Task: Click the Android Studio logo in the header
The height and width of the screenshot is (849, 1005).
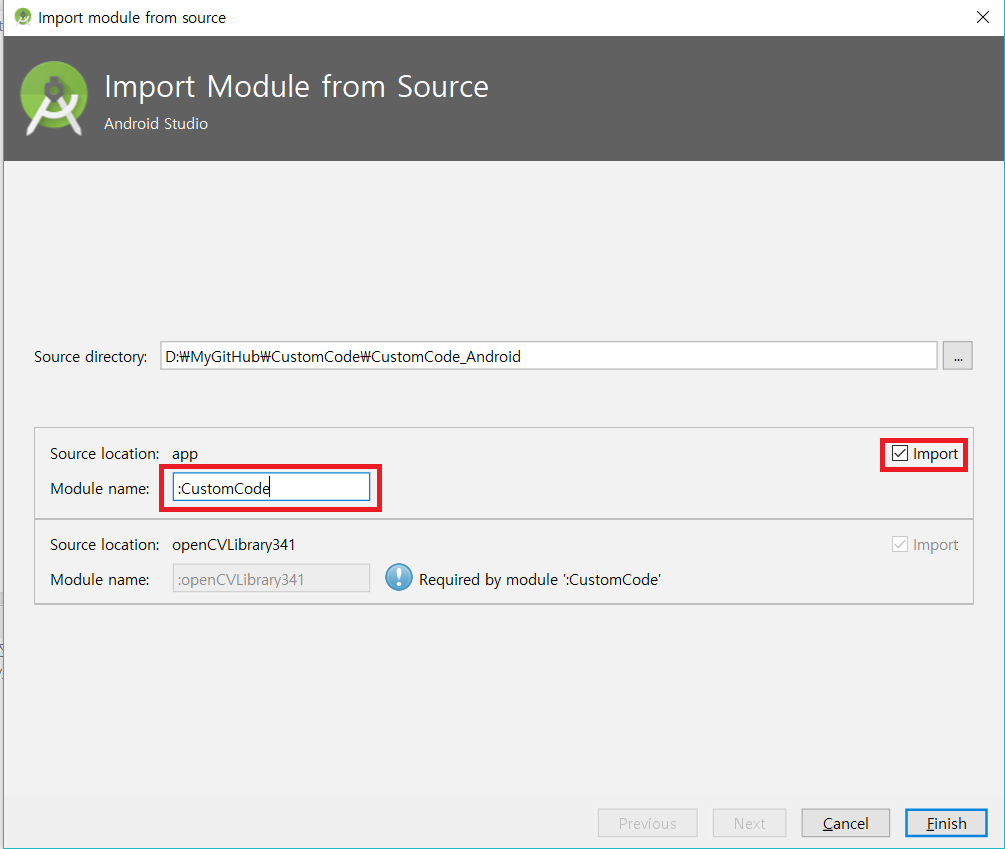Action: tap(54, 98)
